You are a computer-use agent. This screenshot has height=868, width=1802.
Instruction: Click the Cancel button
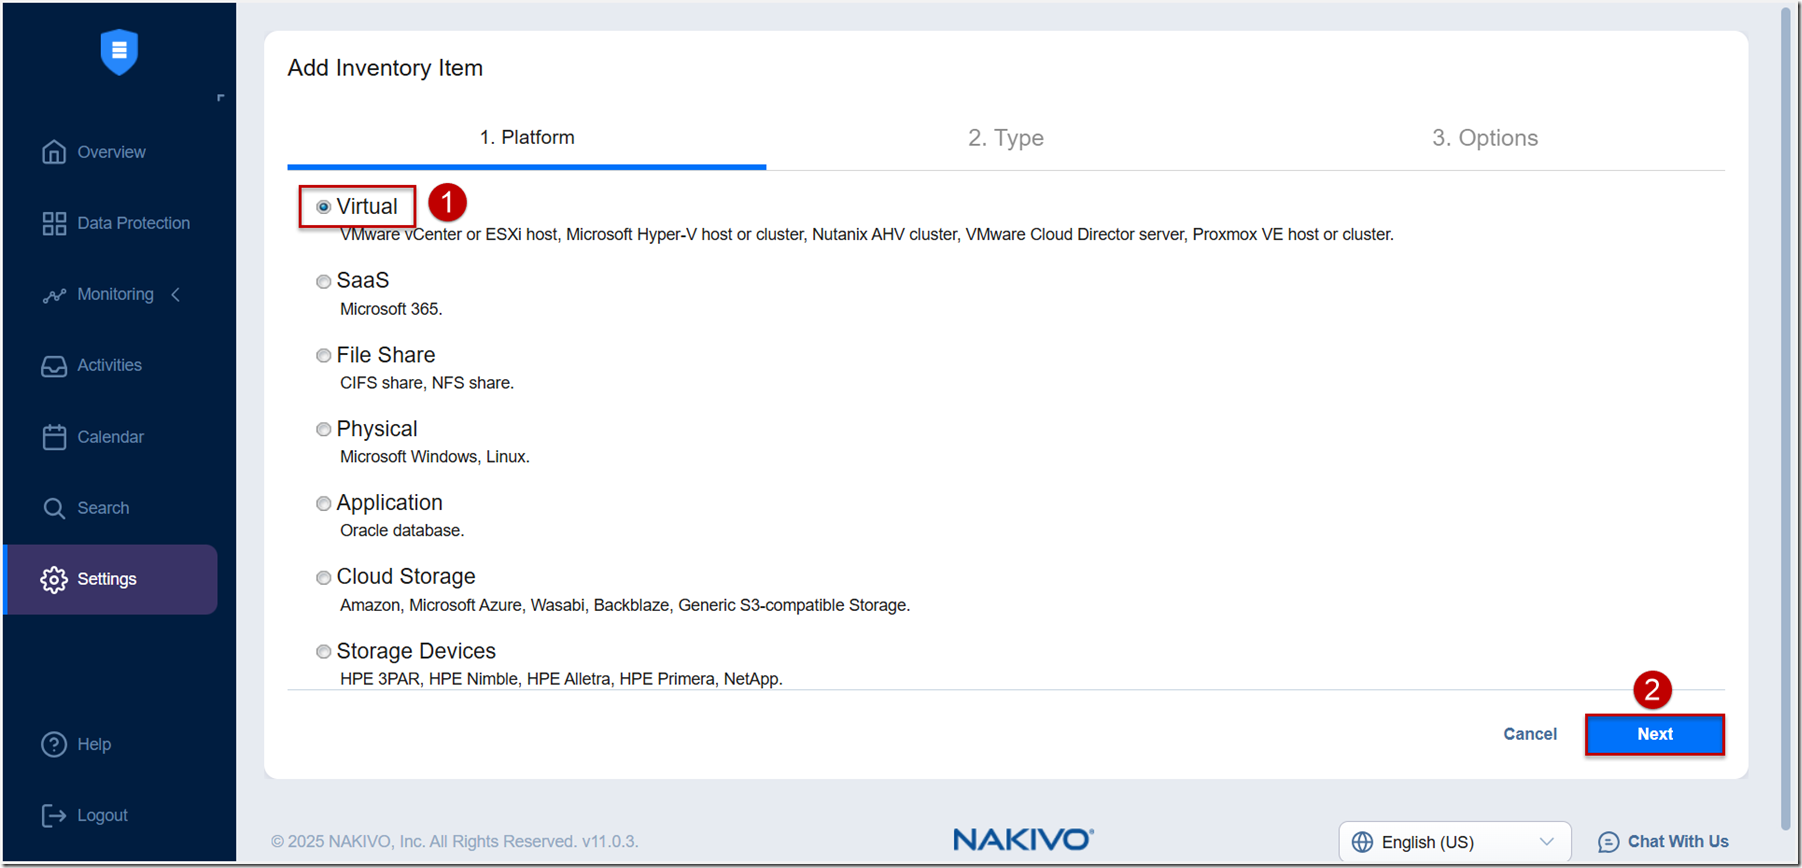coord(1530,734)
